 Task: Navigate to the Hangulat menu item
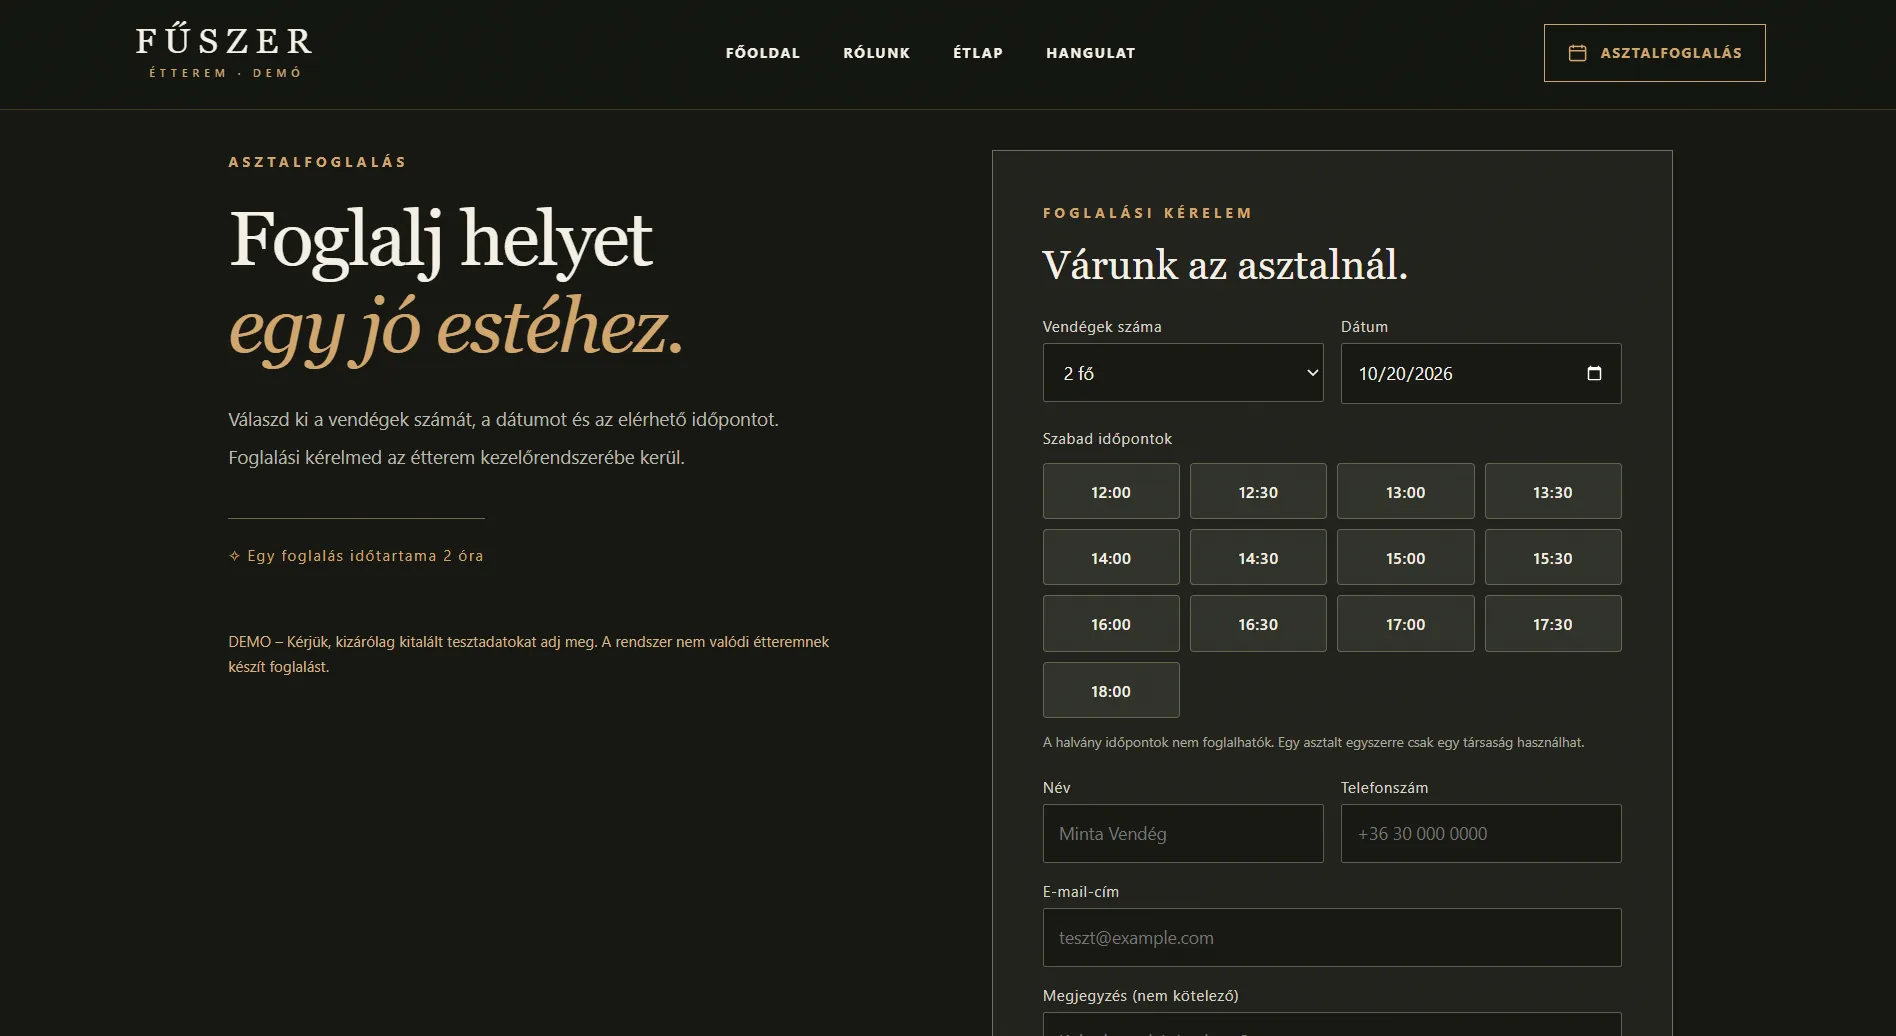click(x=1091, y=53)
